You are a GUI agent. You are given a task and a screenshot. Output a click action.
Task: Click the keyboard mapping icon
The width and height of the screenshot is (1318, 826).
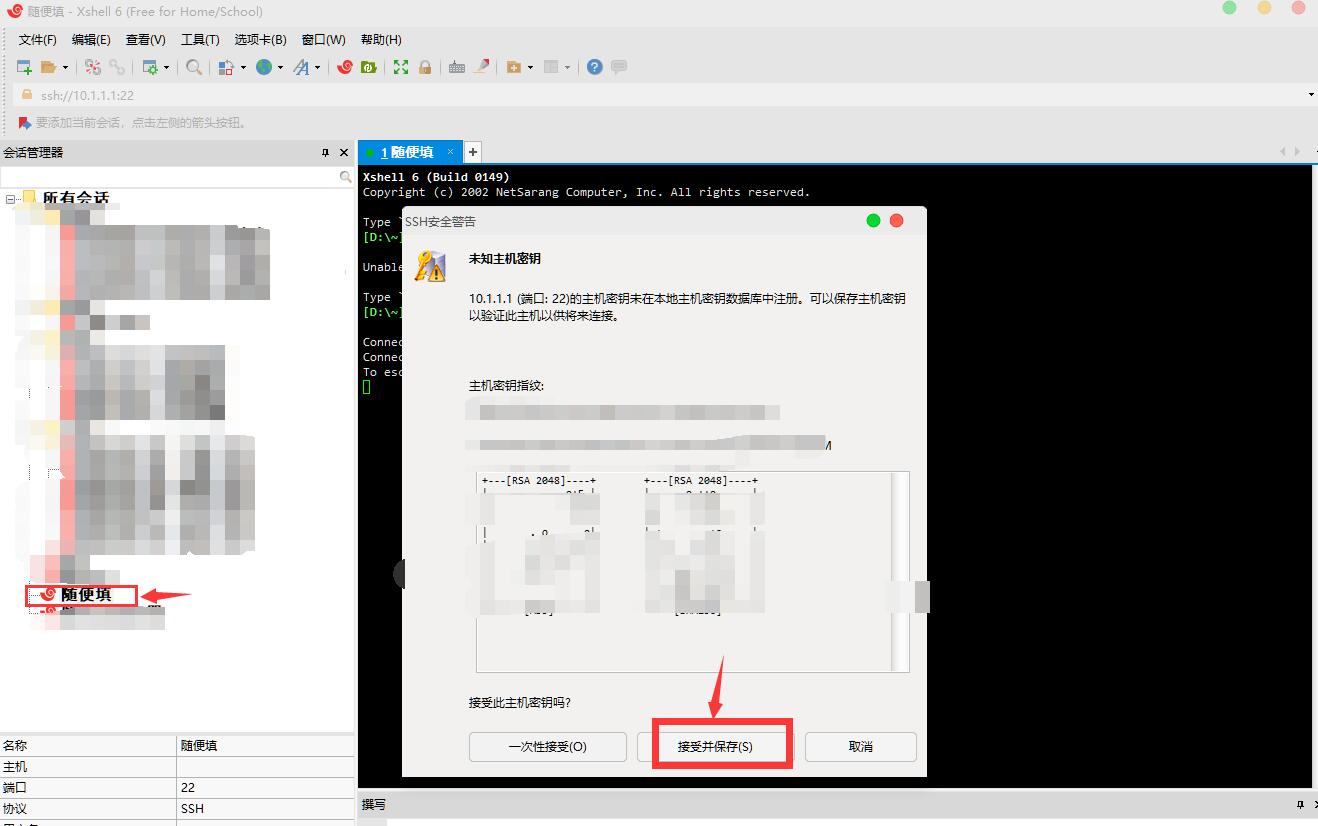click(457, 67)
